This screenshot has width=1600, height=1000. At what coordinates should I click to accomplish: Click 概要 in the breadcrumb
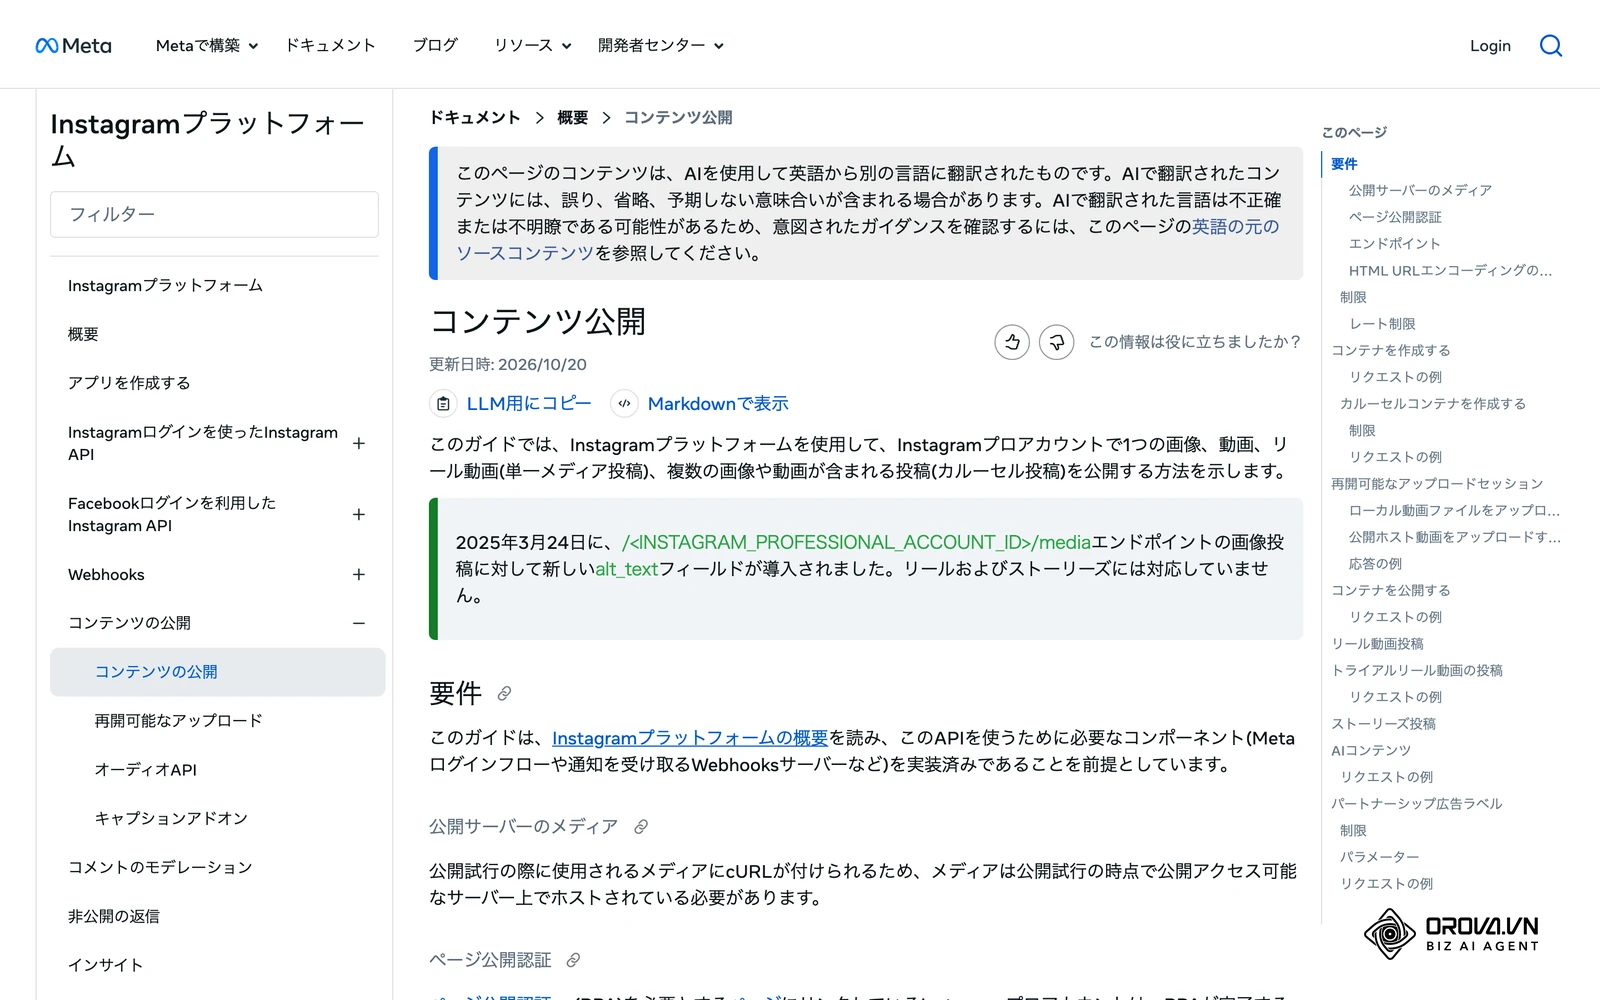click(x=572, y=118)
